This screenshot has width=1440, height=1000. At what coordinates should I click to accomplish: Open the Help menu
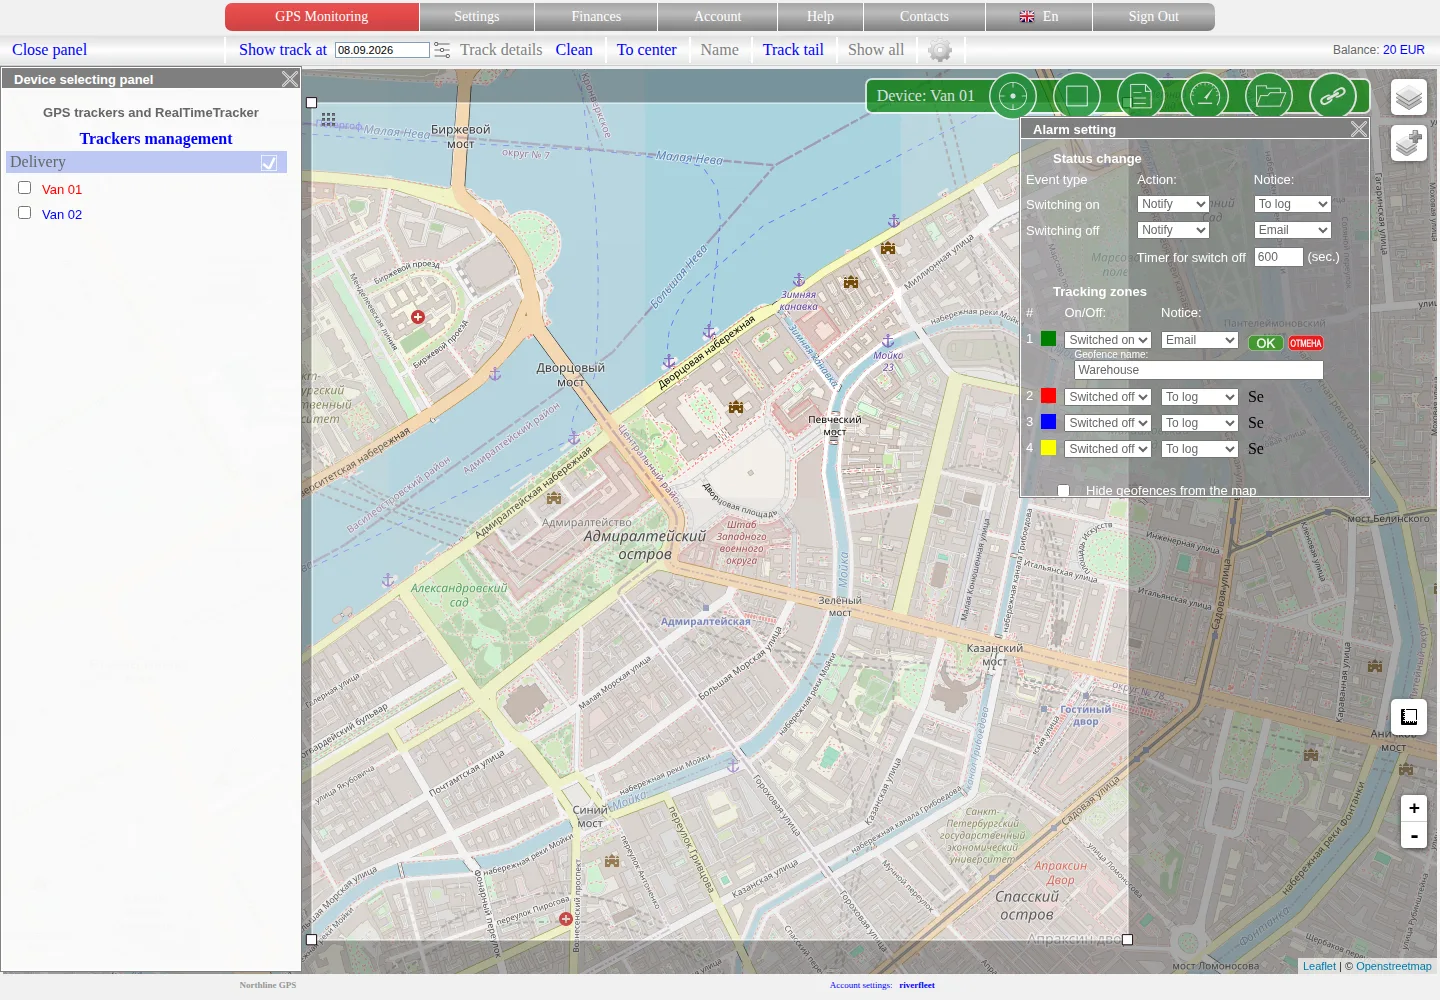pyautogui.click(x=820, y=17)
